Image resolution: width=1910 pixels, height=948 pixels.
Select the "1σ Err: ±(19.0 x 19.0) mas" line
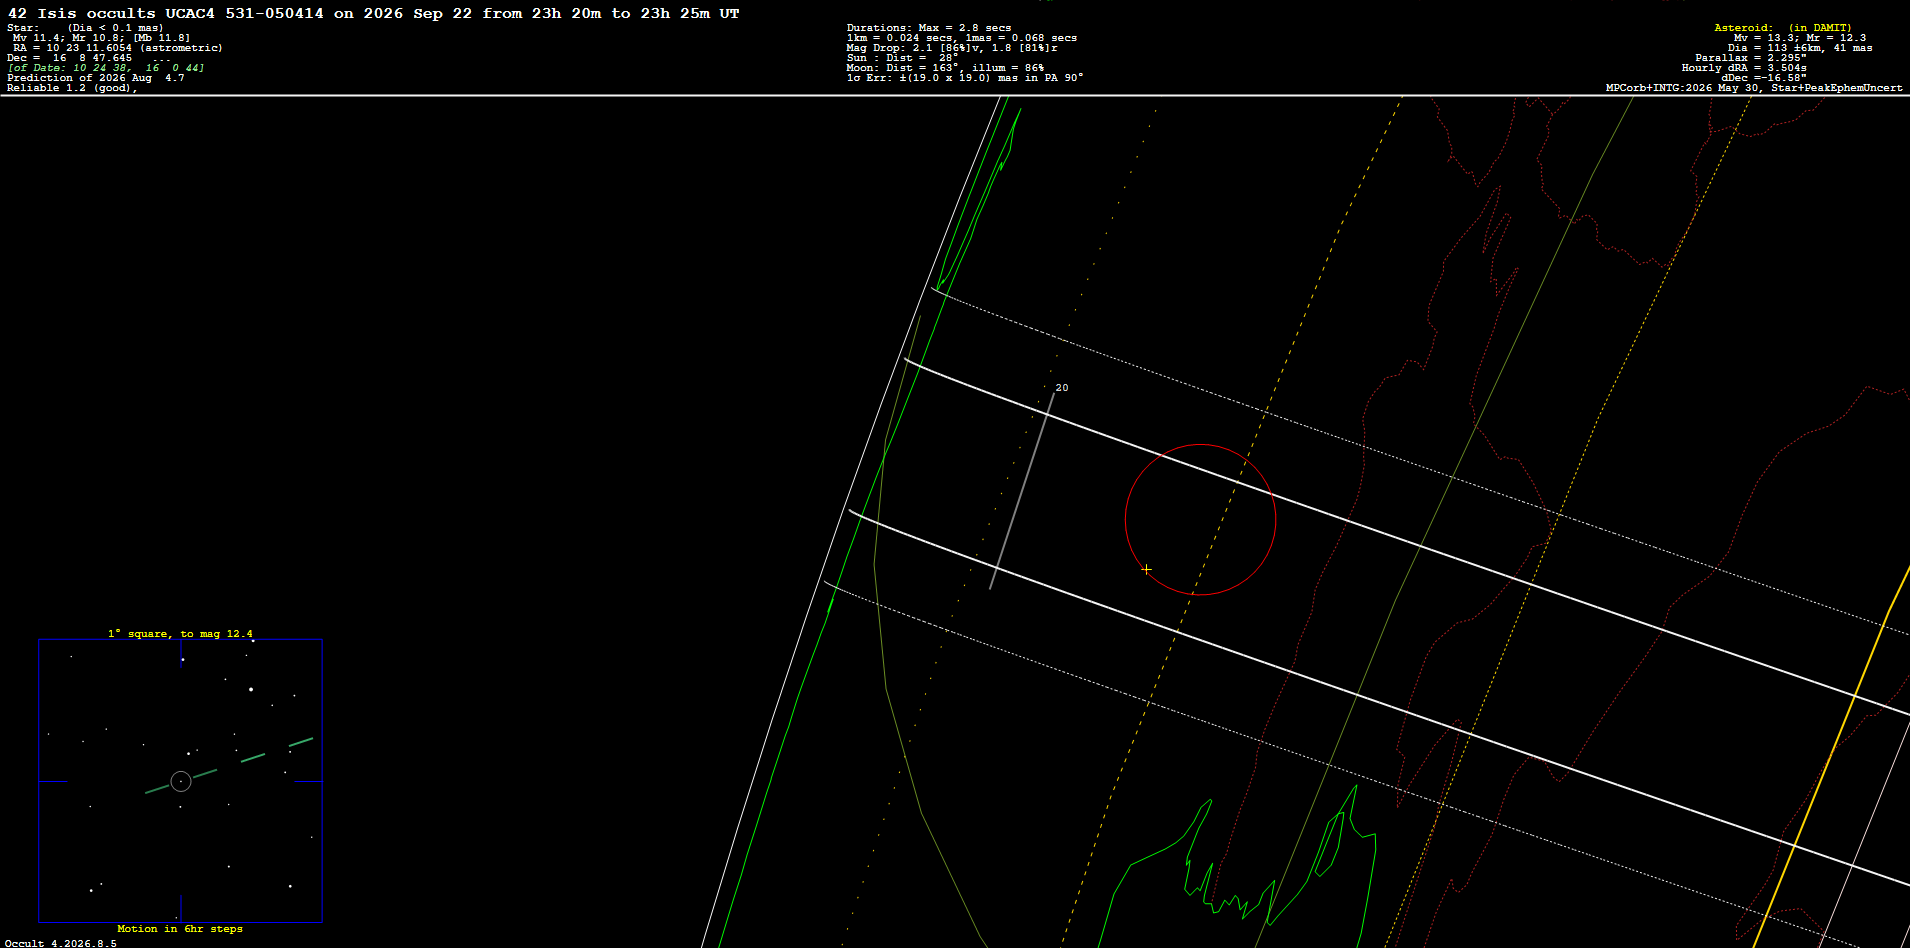(x=965, y=78)
